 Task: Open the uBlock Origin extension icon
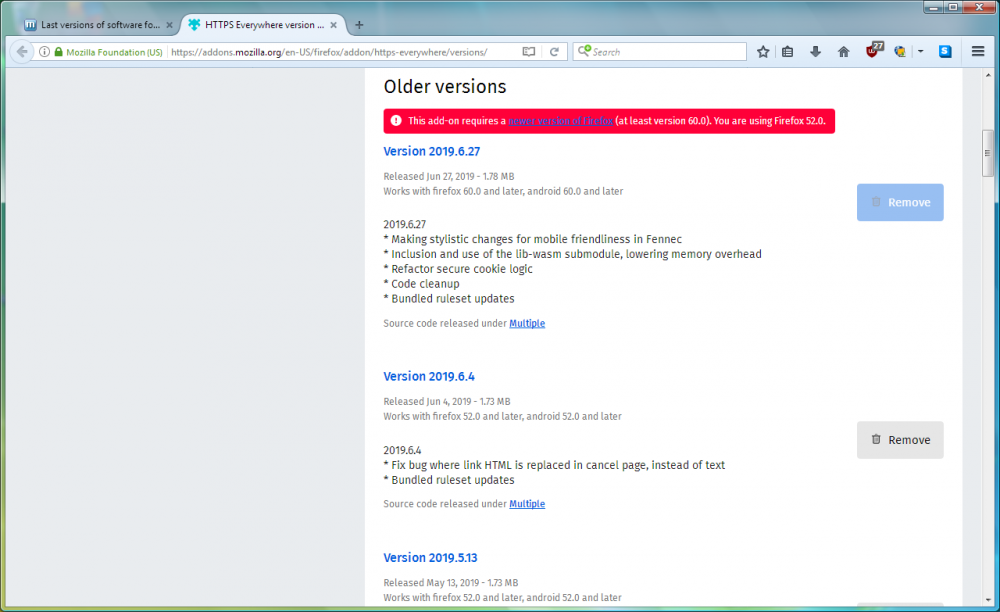click(874, 51)
